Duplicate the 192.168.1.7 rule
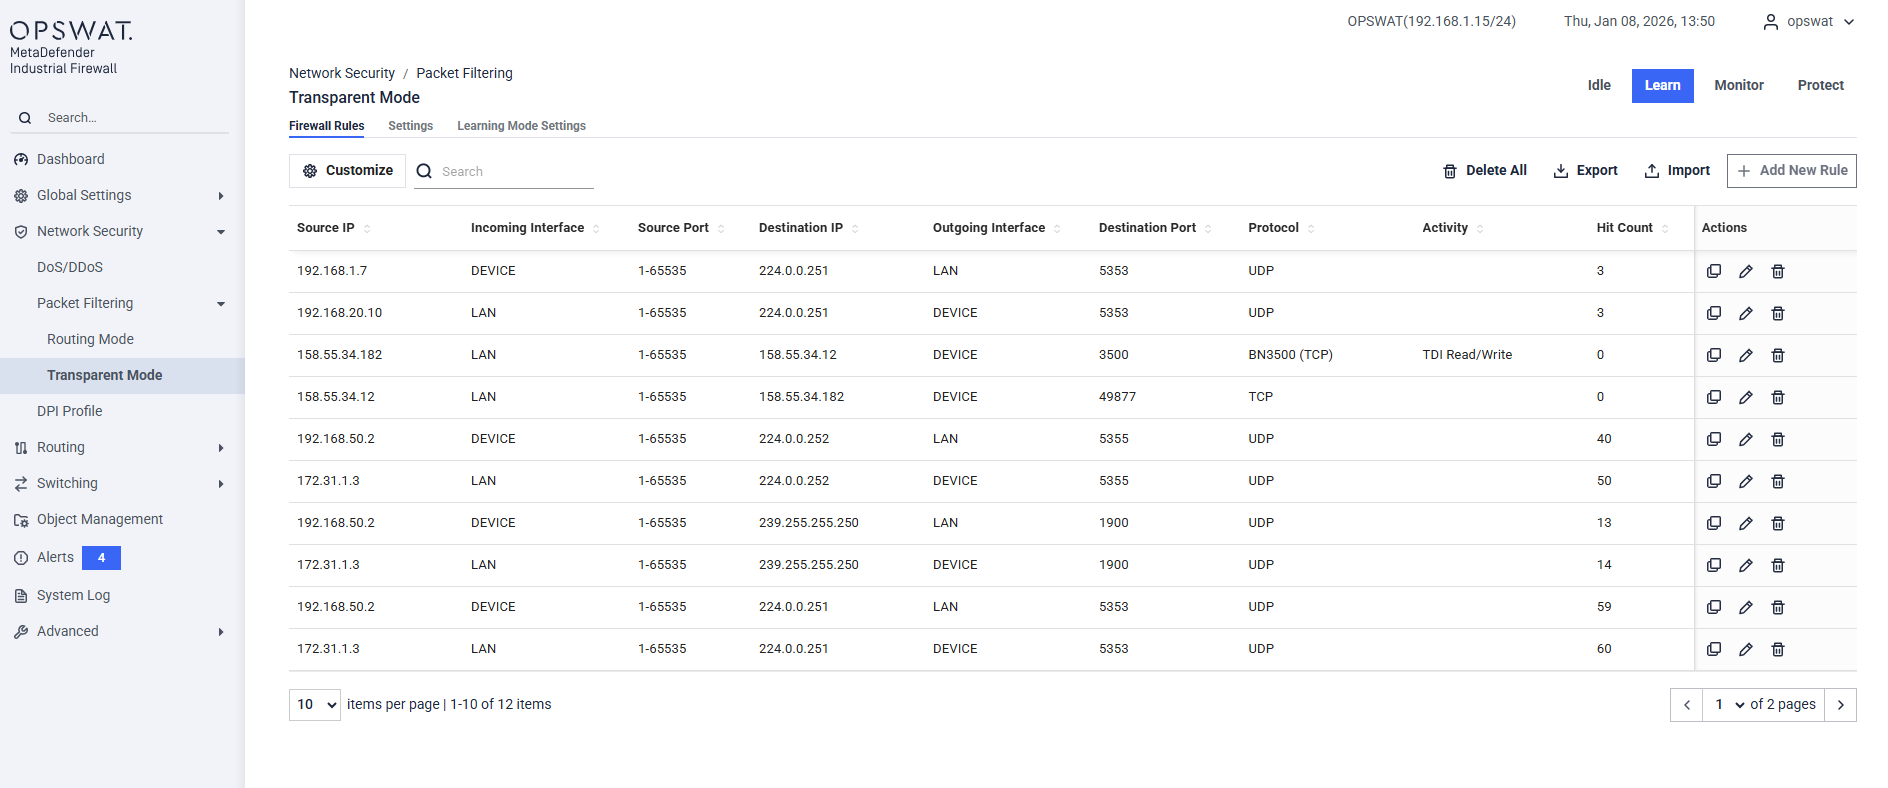 click(1714, 271)
